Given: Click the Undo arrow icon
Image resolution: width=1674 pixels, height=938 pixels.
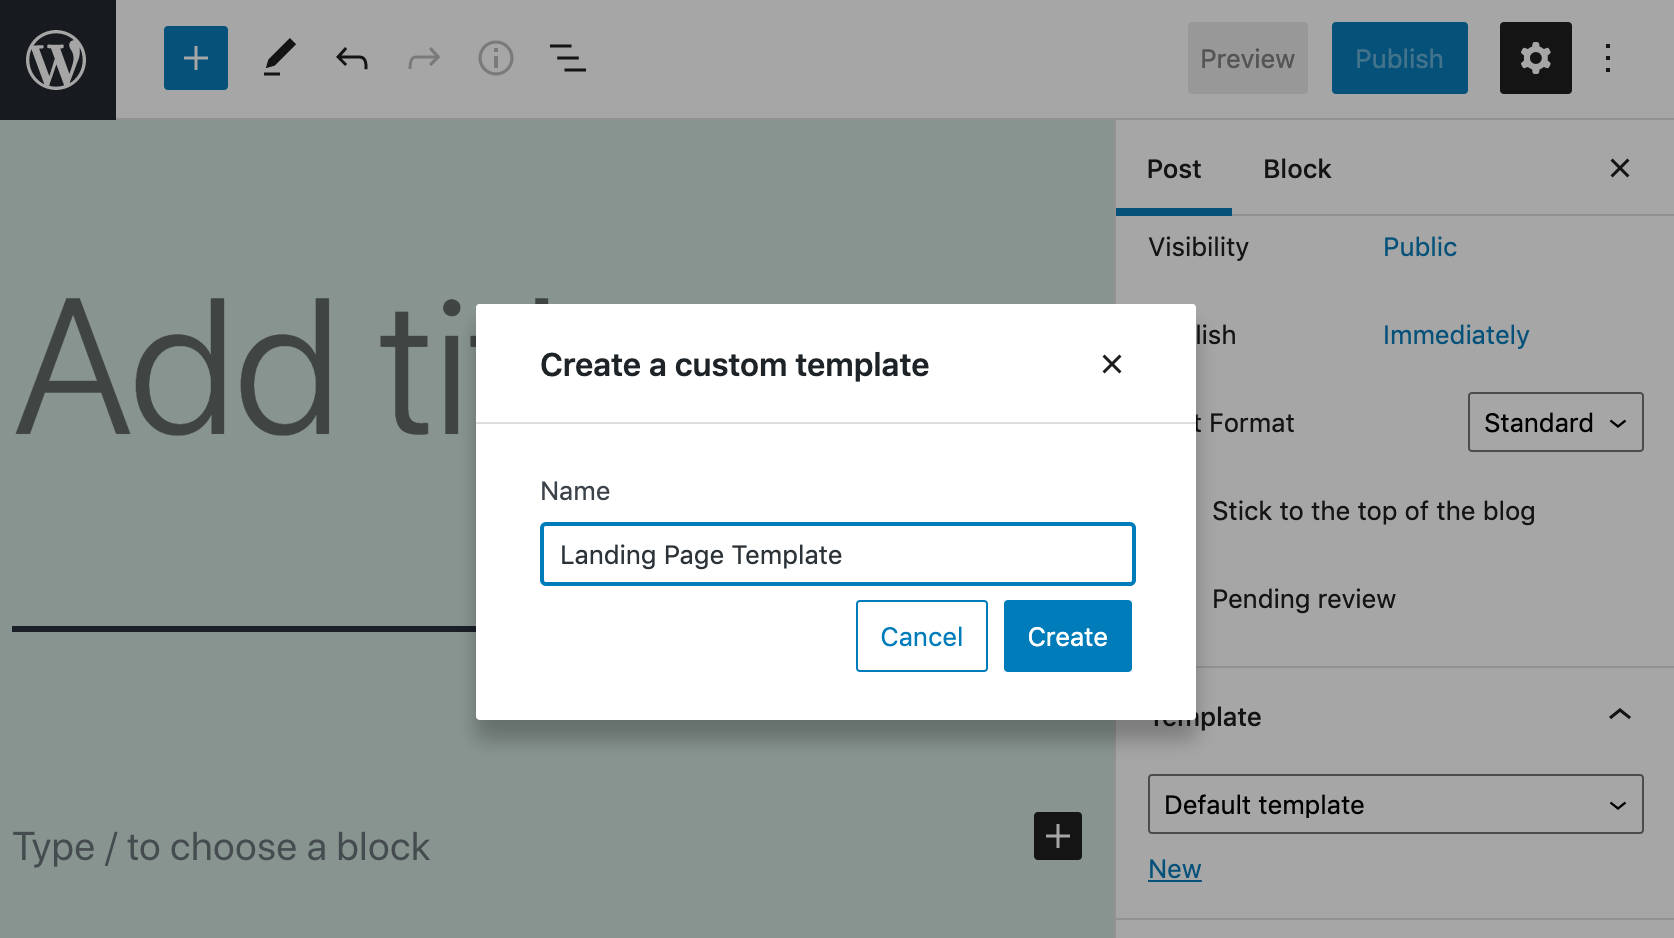Looking at the screenshot, I should point(352,58).
